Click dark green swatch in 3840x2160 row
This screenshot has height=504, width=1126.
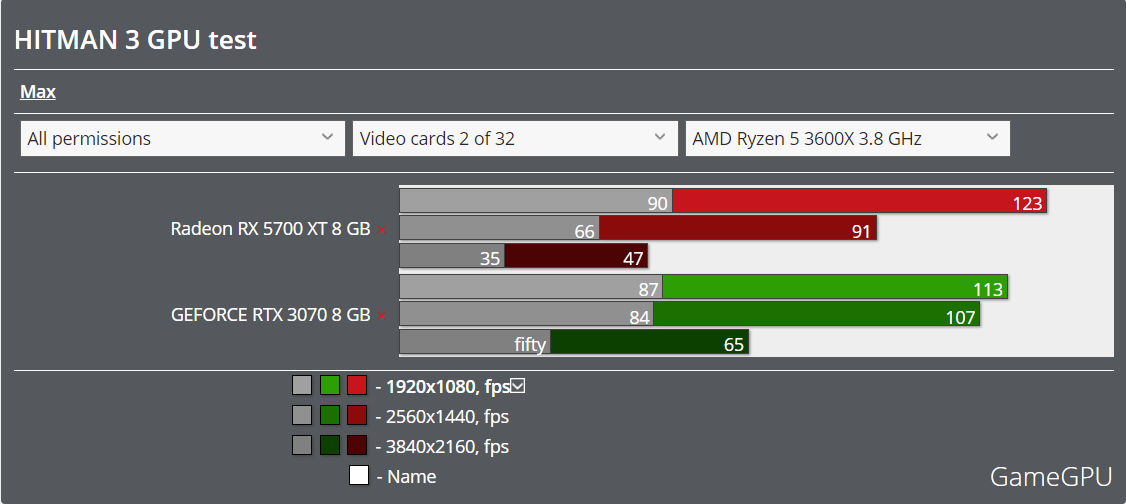tap(330, 445)
